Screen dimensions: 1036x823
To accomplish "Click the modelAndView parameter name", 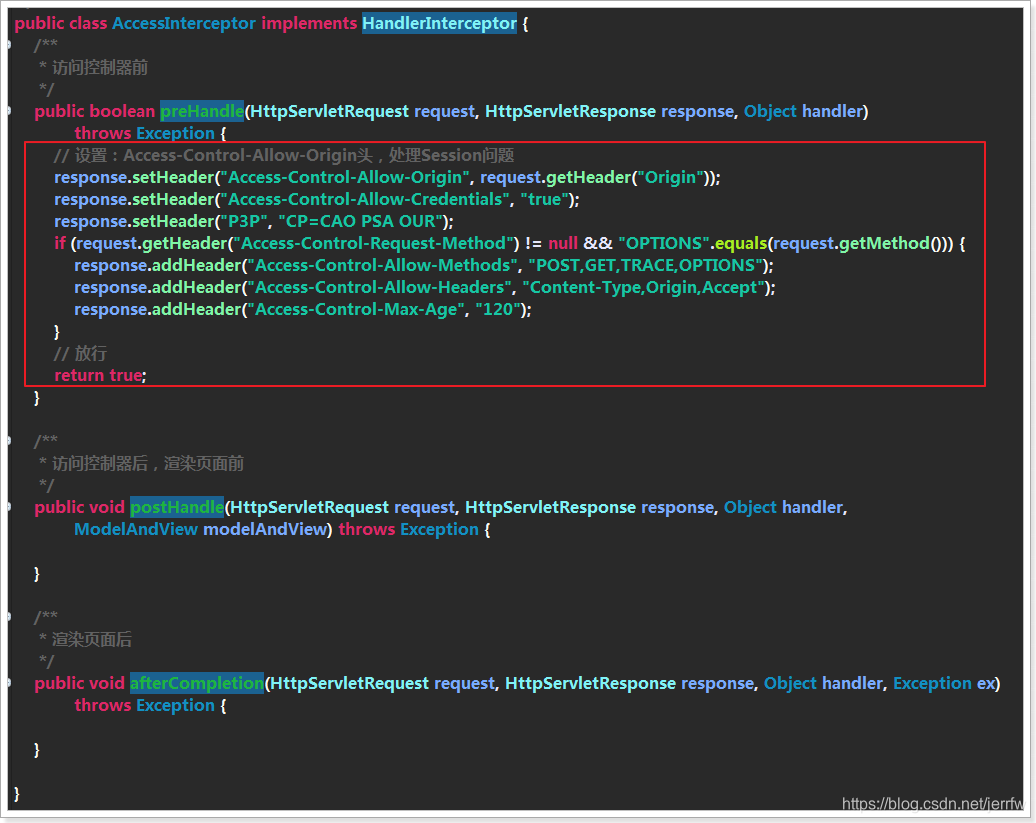I will (265, 529).
